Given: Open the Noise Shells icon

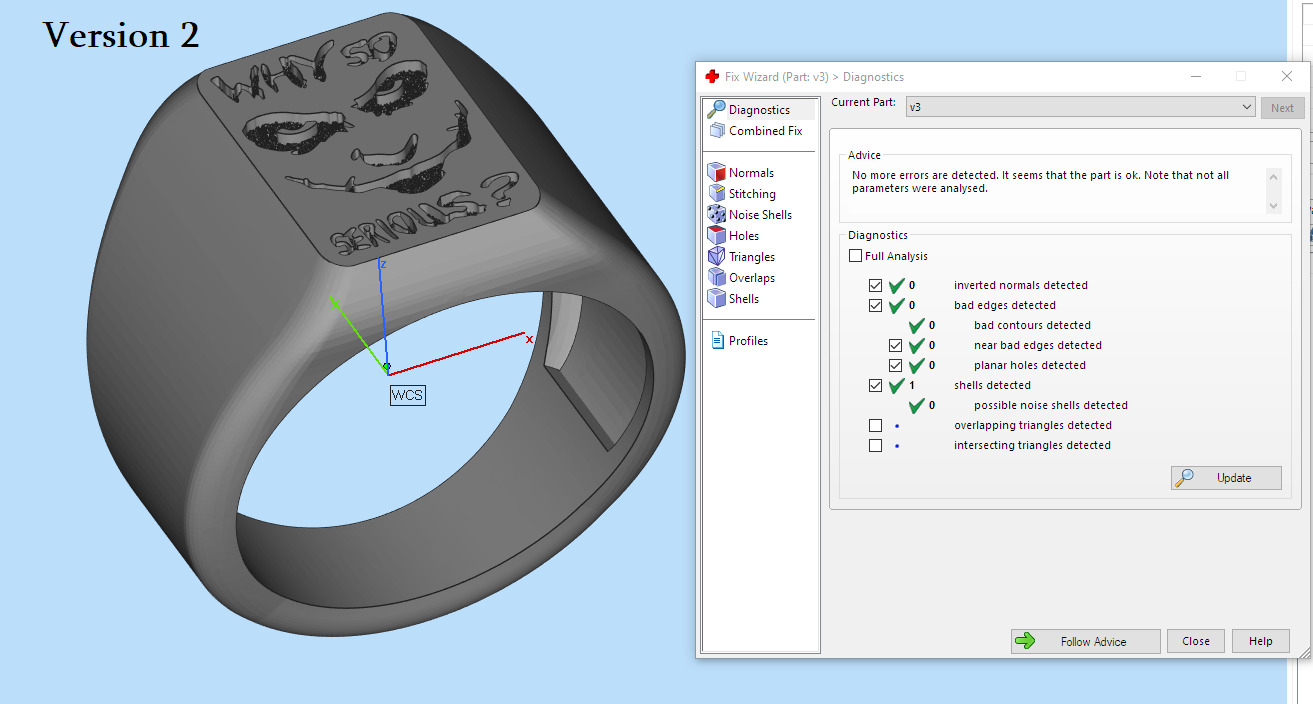Looking at the screenshot, I should tap(716, 215).
